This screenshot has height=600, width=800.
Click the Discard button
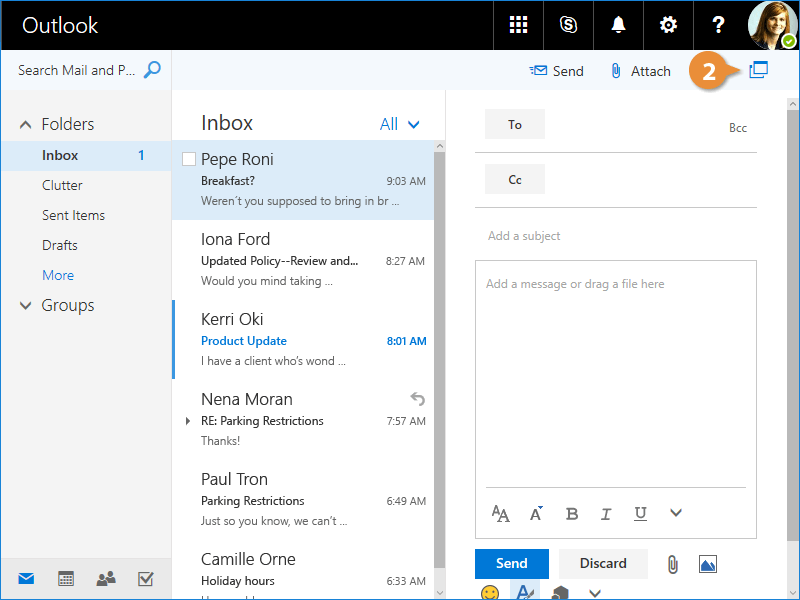(603, 563)
